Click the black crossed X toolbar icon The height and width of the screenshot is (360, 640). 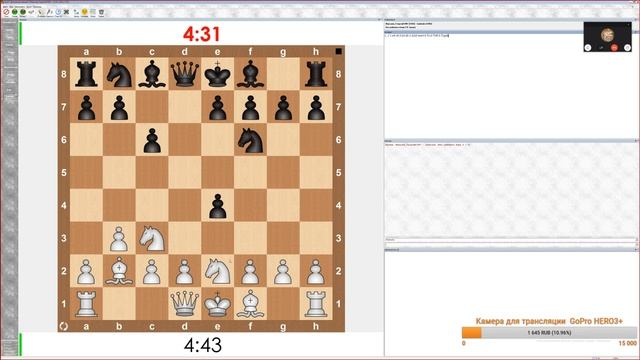click(67, 12)
